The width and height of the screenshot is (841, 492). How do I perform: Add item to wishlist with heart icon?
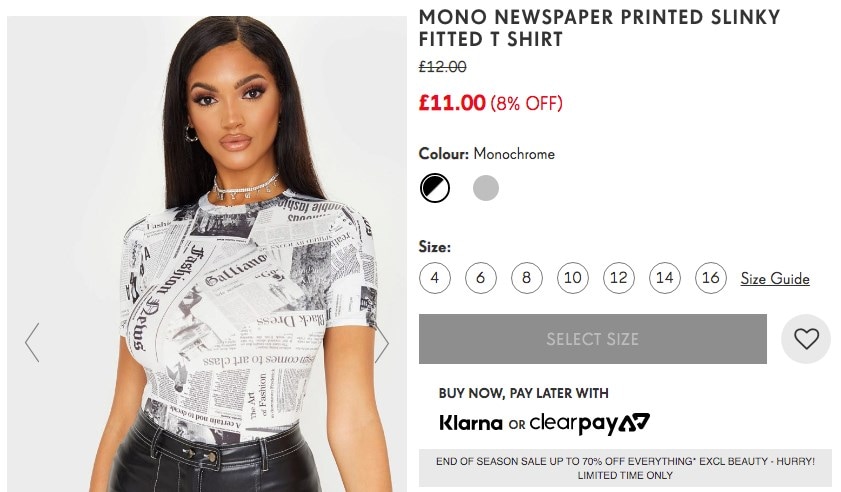(806, 339)
